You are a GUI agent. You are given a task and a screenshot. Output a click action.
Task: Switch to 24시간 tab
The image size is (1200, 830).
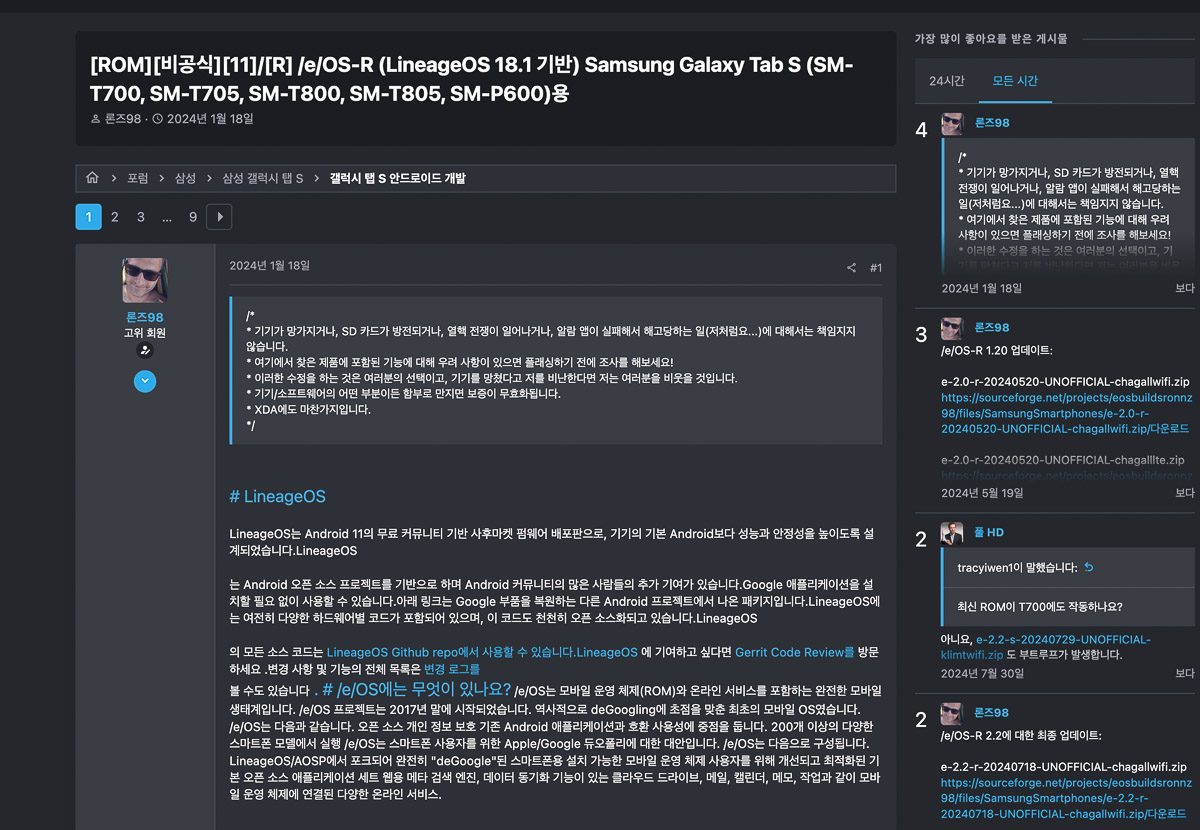947,81
